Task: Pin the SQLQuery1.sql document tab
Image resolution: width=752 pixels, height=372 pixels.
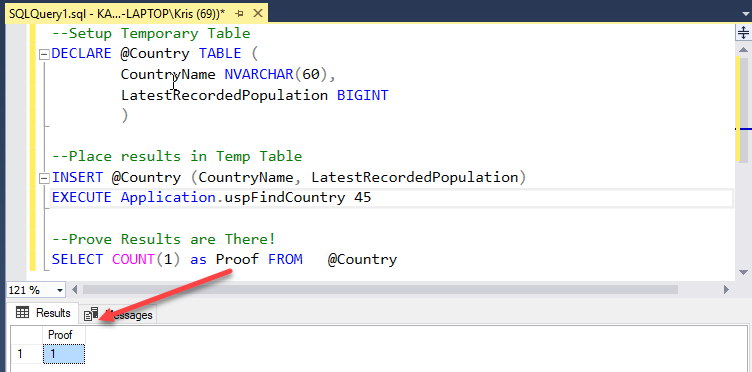Action: click(240, 13)
